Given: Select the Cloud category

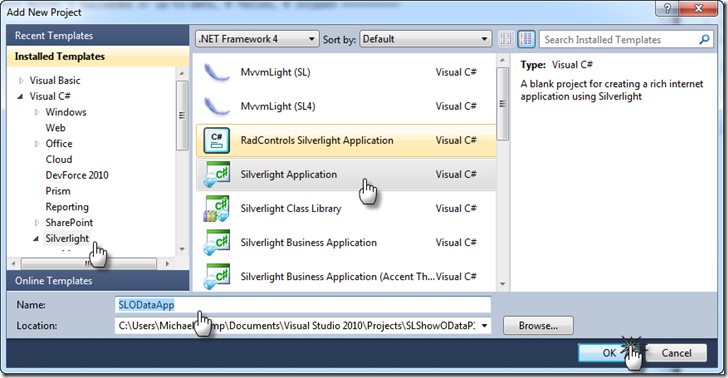Looking at the screenshot, I should click(59, 159).
